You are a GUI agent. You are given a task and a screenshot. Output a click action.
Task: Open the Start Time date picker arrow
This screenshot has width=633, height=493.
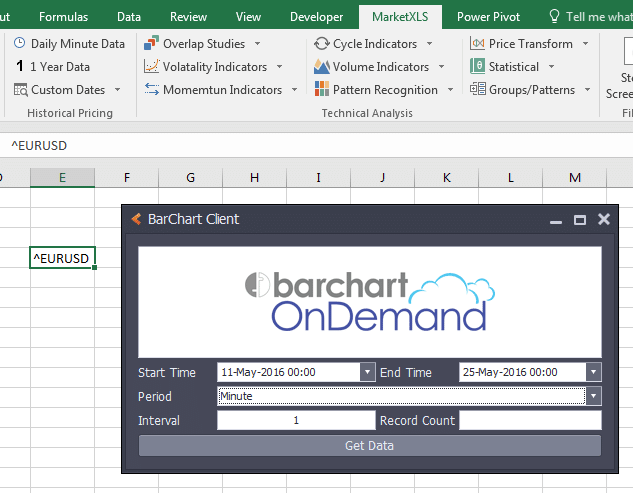tap(367, 372)
